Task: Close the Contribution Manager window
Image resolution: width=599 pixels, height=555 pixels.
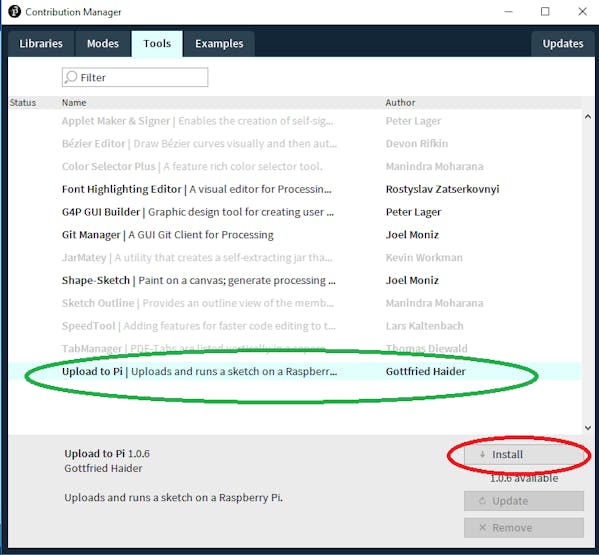Action: 582,11
